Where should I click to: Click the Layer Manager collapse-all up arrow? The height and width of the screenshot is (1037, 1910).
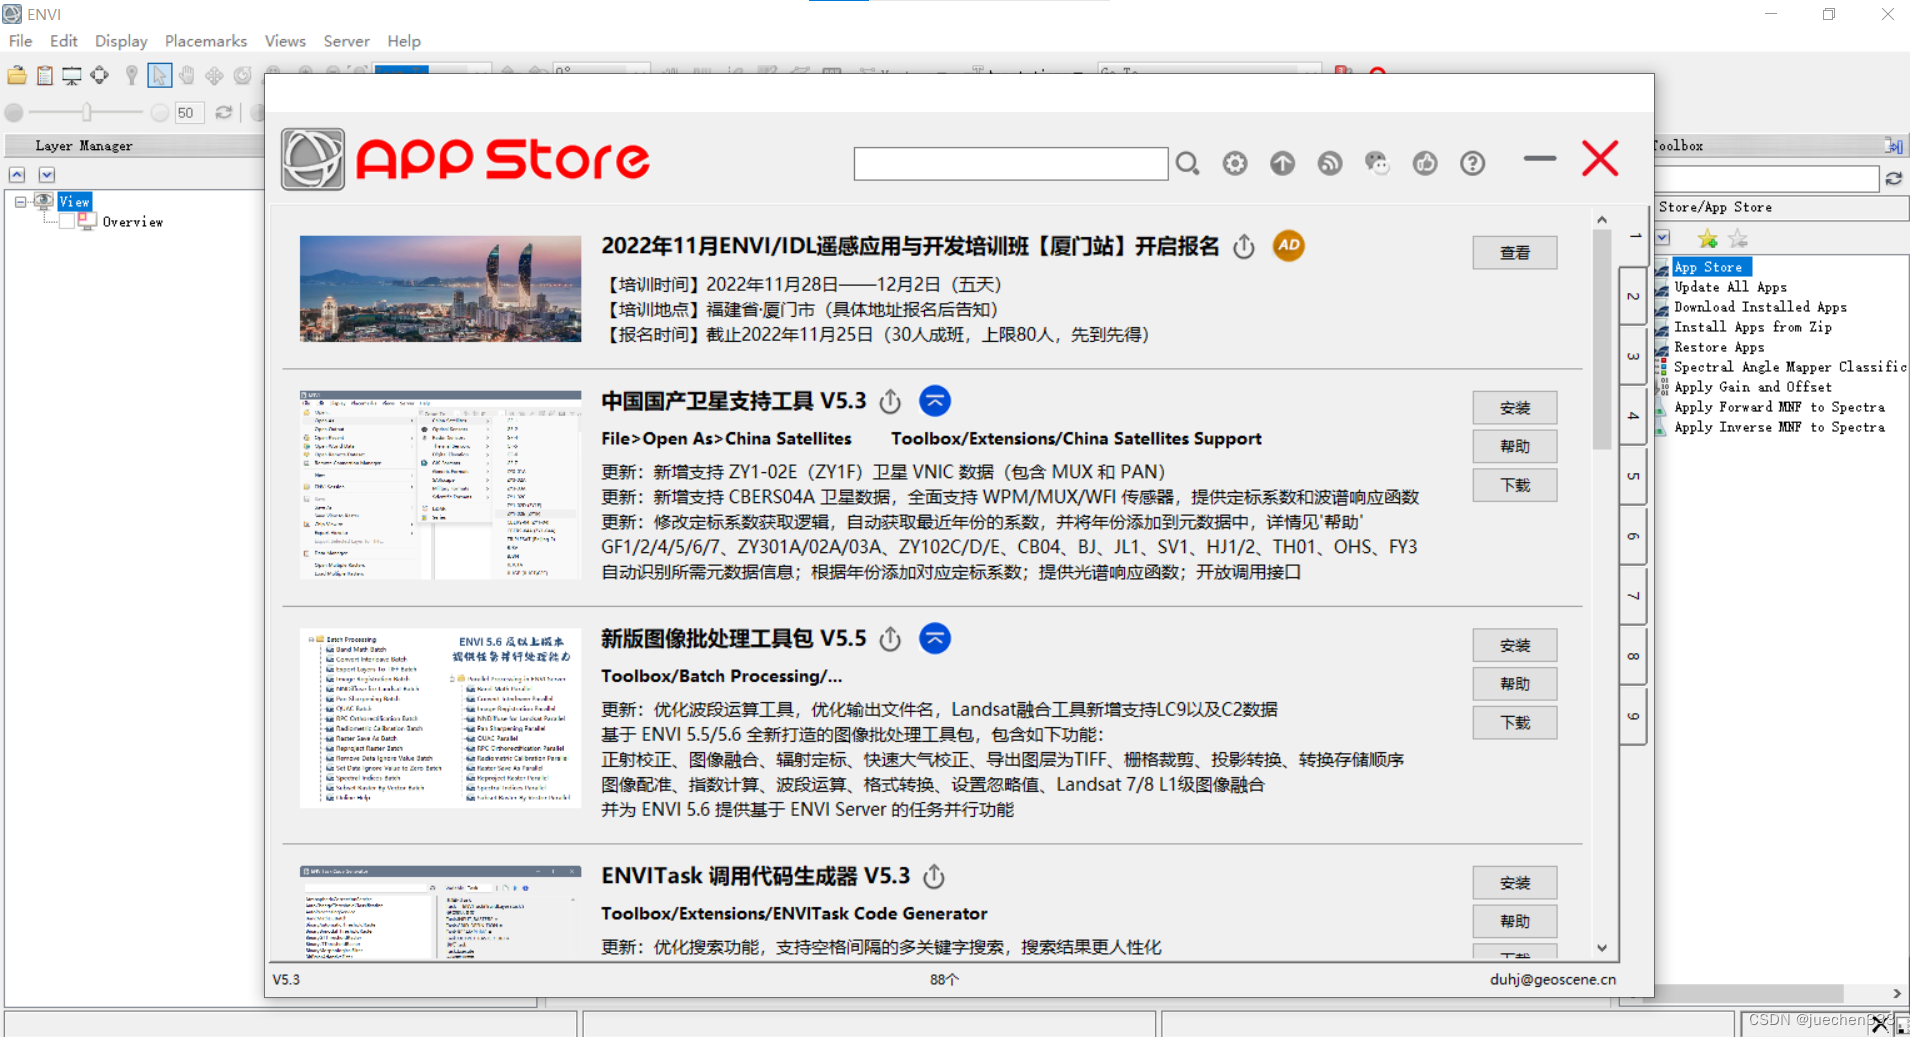pos(17,175)
